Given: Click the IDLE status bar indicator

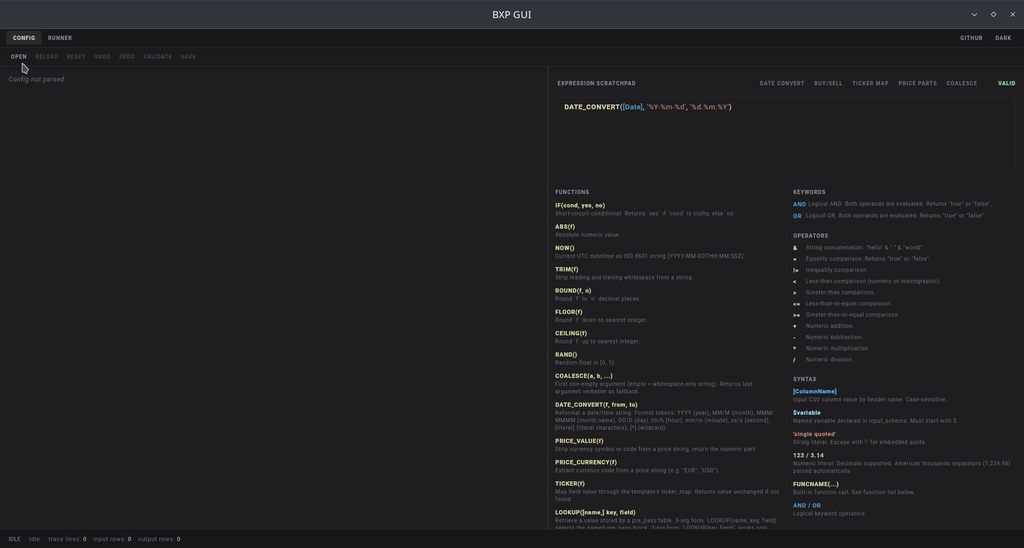Looking at the screenshot, I should [x=14, y=540].
